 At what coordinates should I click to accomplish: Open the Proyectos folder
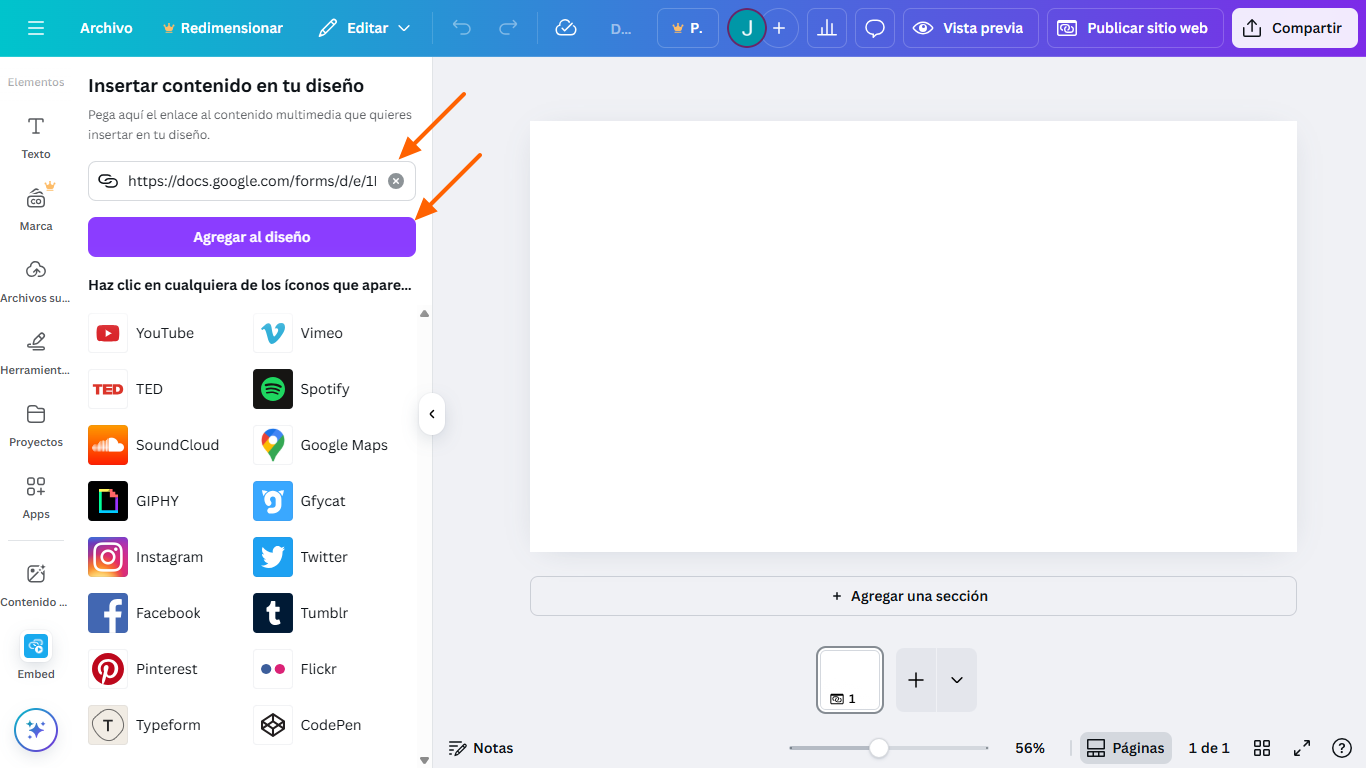(36, 425)
